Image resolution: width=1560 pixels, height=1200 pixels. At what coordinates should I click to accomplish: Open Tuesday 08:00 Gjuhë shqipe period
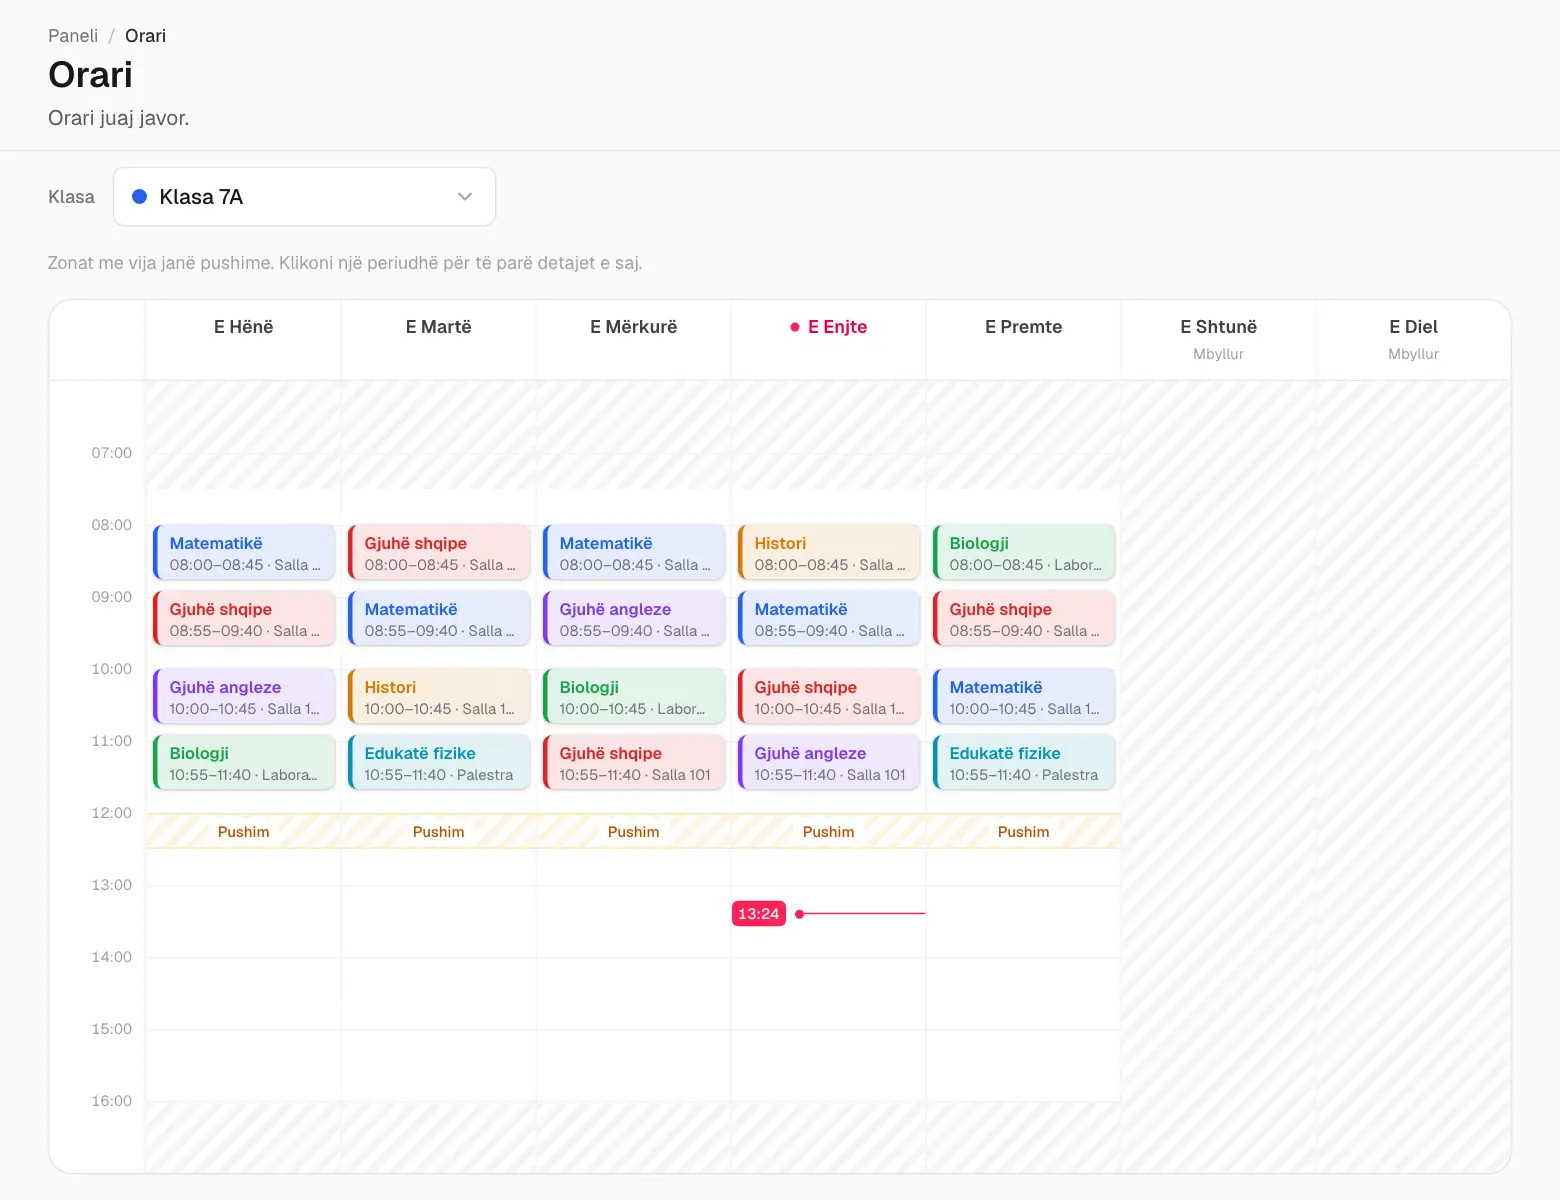[x=439, y=553]
